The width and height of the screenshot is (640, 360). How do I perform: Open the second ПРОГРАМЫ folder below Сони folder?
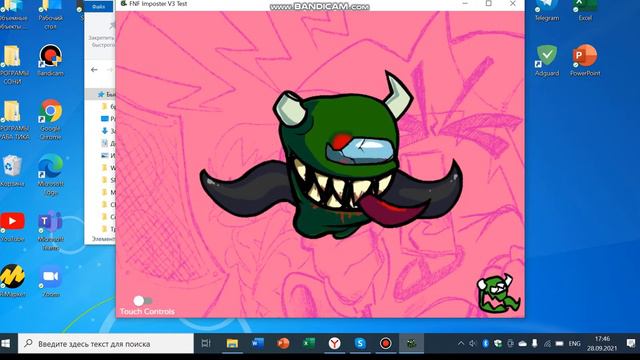pyautogui.click(x=13, y=120)
